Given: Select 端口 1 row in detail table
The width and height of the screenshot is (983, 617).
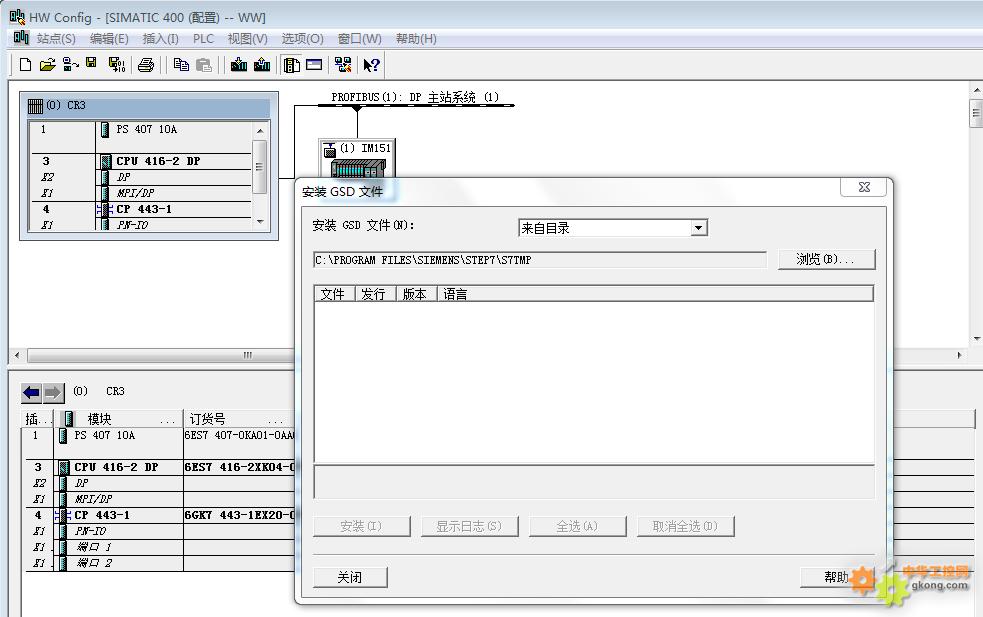Looking at the screenshot, I should point(94,547).
